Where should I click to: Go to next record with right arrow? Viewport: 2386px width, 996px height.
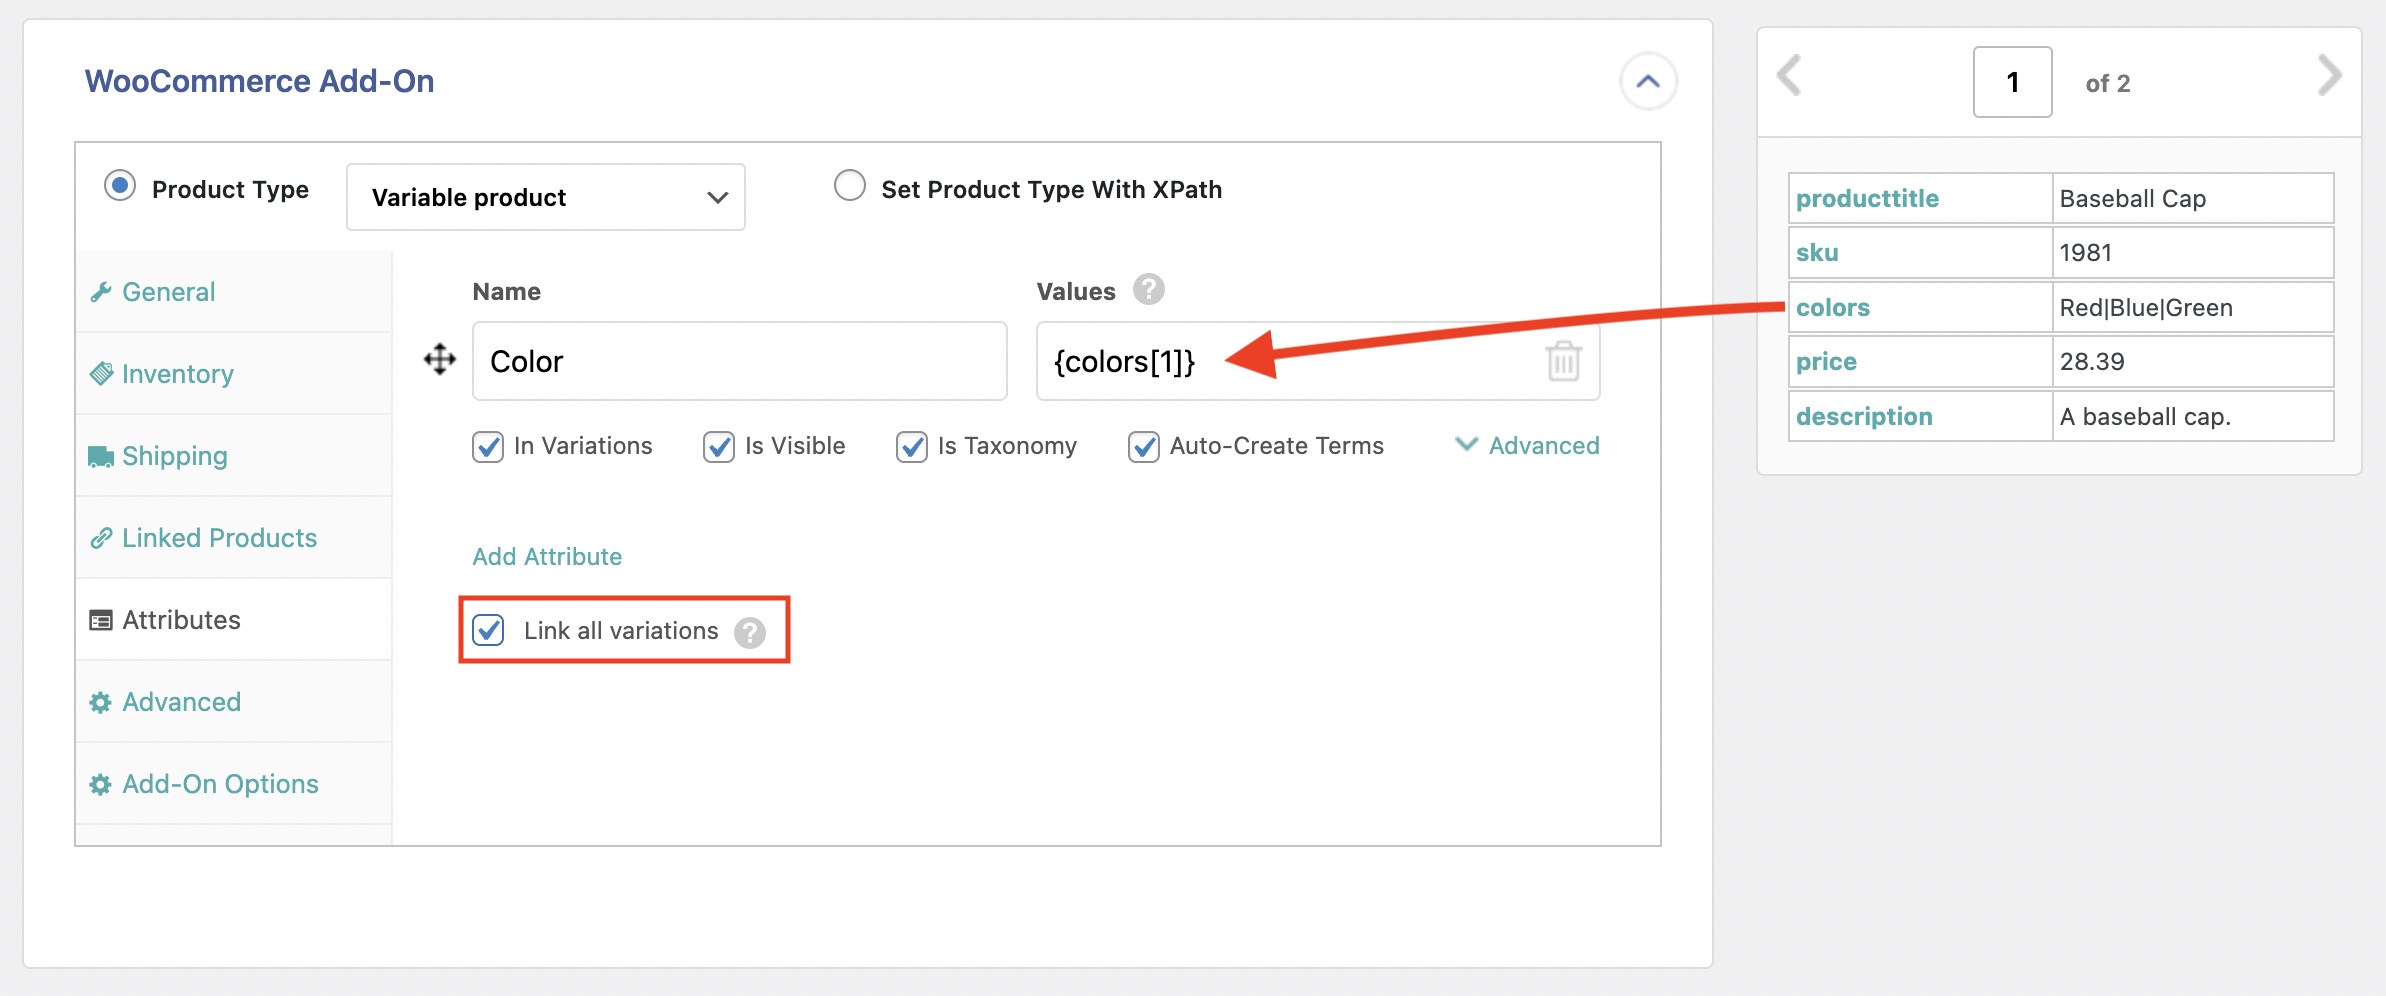click(2329, 76)
